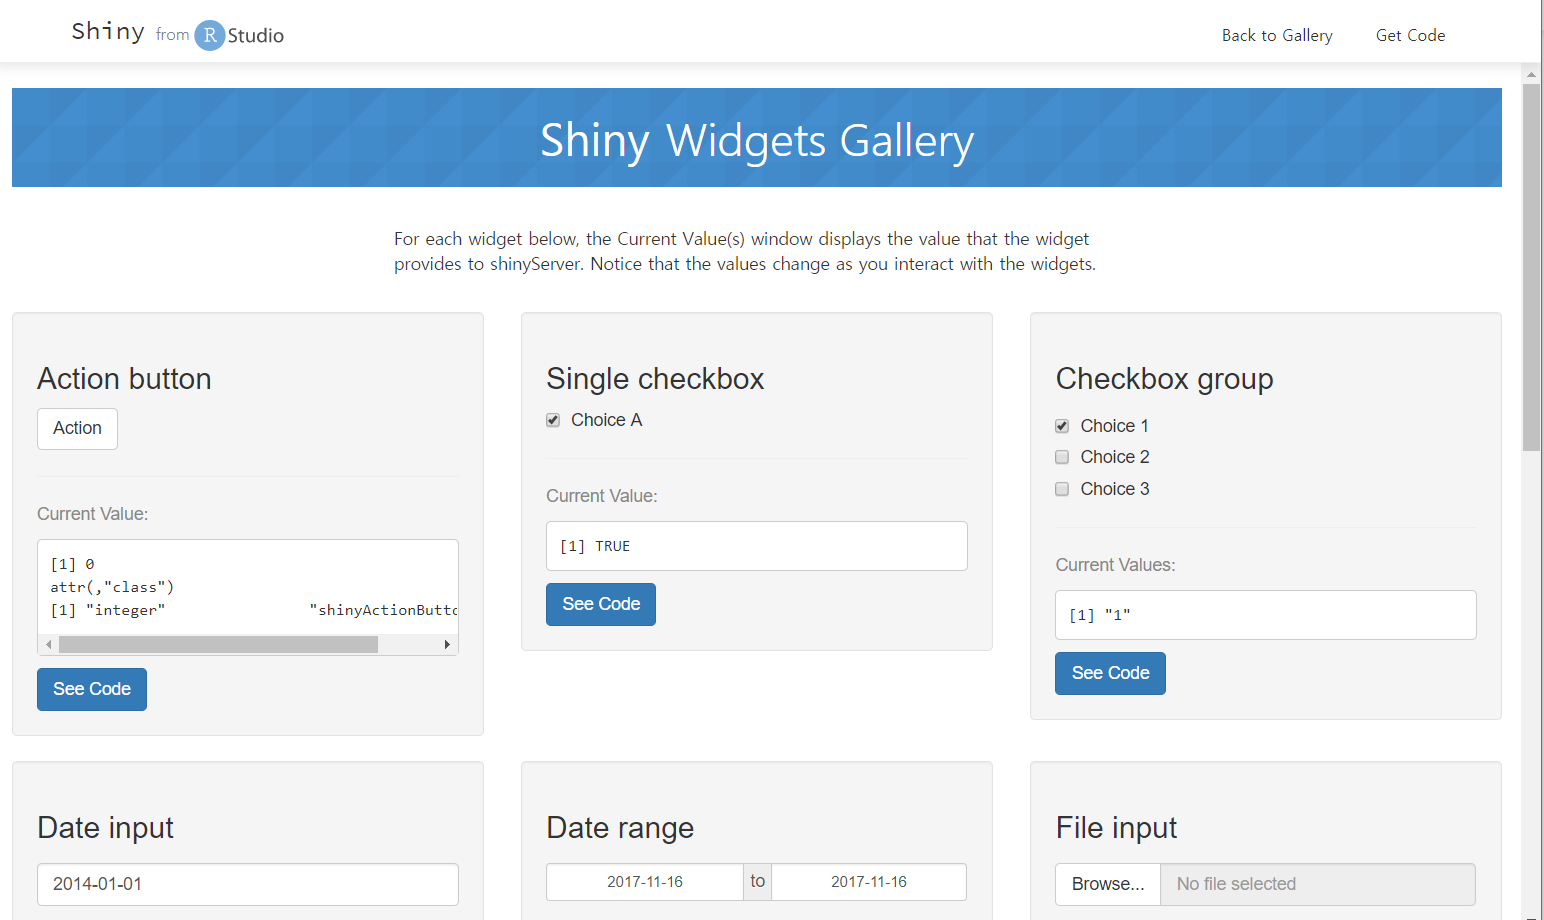
Task: Click the right scroll arrow in Action output
Action: tap(447, 645)
